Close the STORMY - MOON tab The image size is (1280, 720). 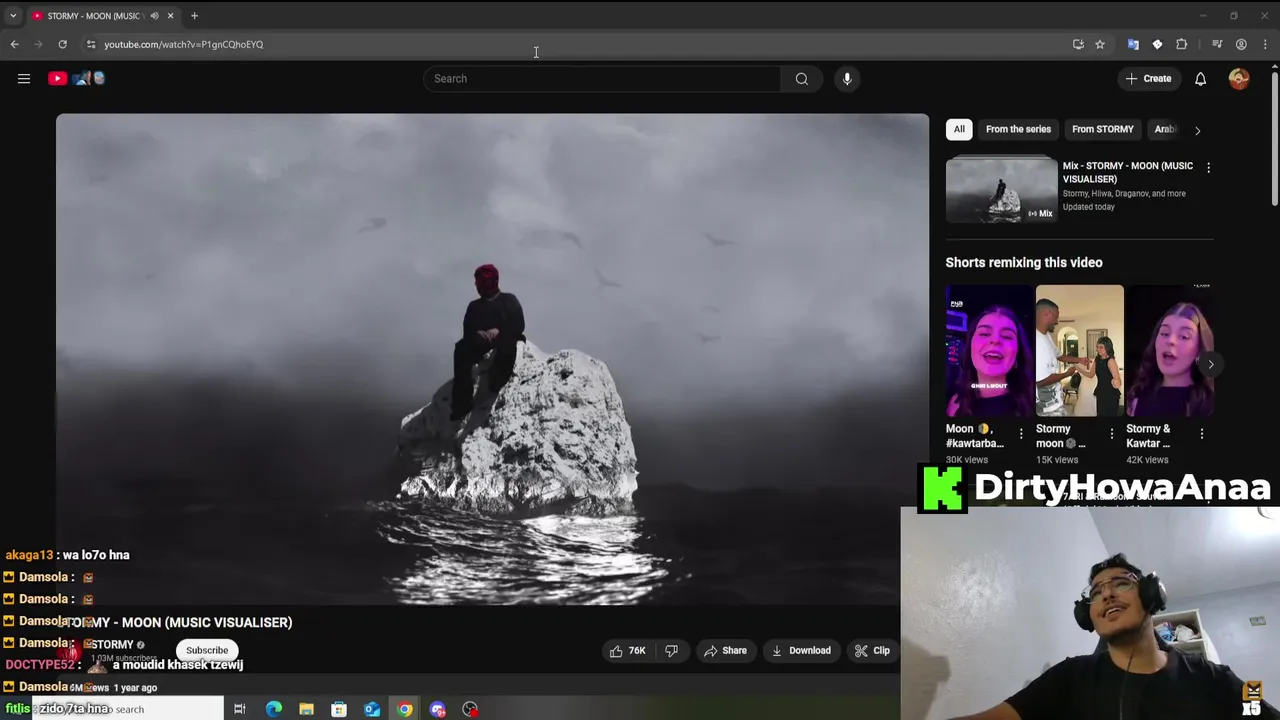coord(170,16)
